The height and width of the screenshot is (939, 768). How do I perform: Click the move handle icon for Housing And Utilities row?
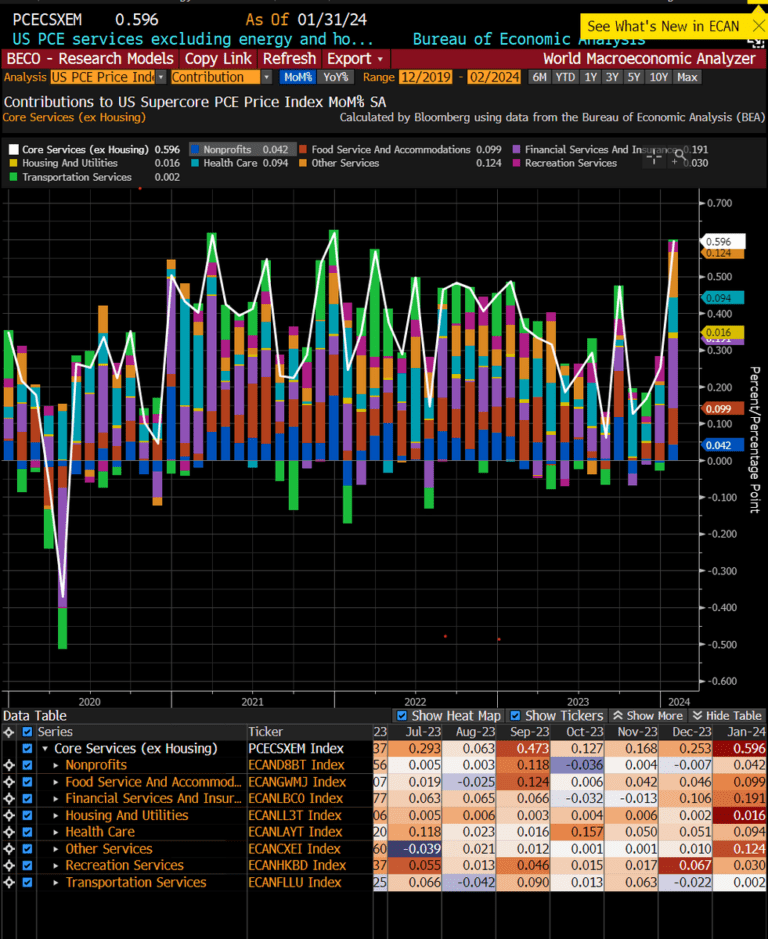point(10,815)
